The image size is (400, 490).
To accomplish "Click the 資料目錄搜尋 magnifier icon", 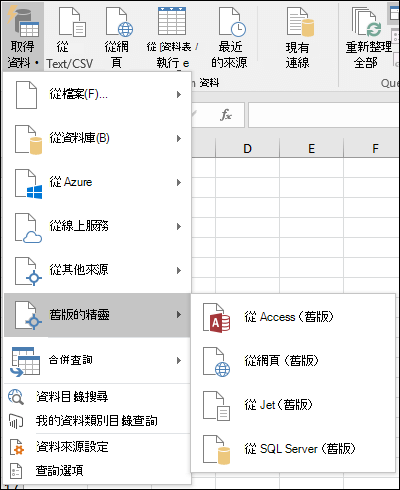I will coord(16,397).
